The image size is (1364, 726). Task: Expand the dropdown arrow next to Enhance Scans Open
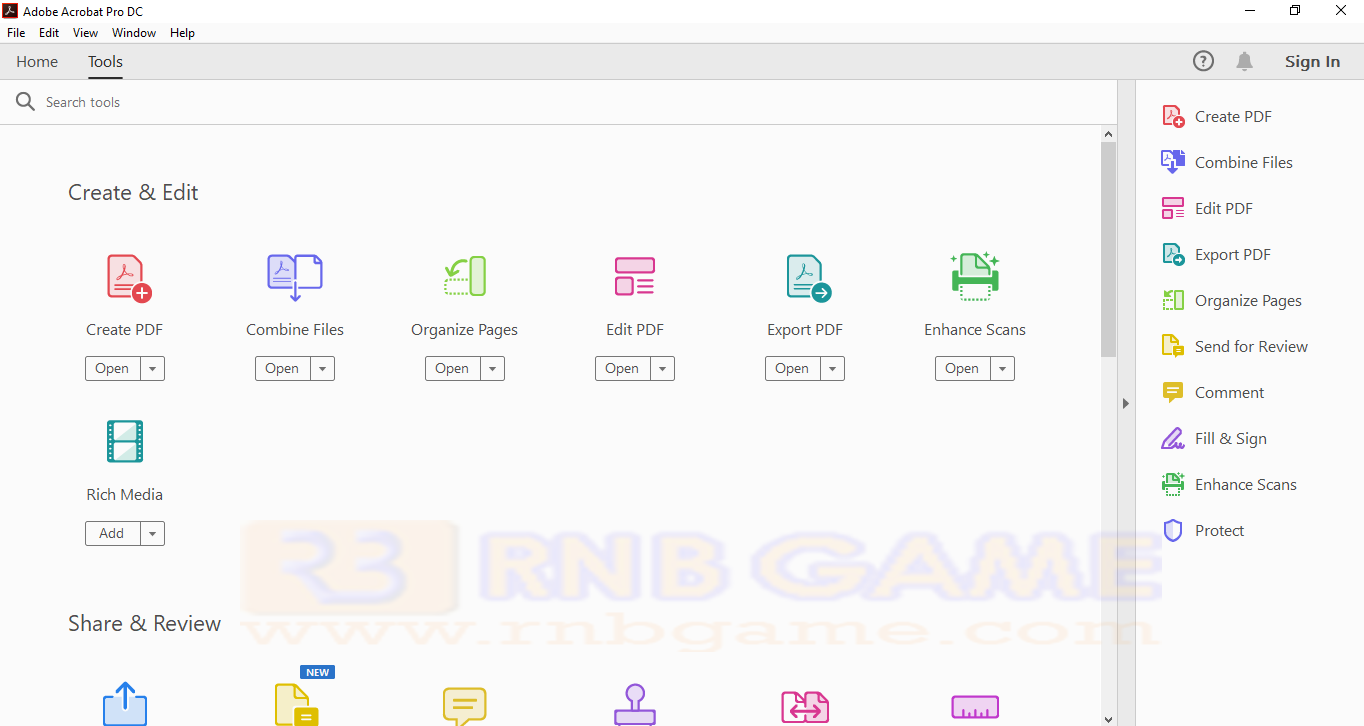coord(1002,368)
